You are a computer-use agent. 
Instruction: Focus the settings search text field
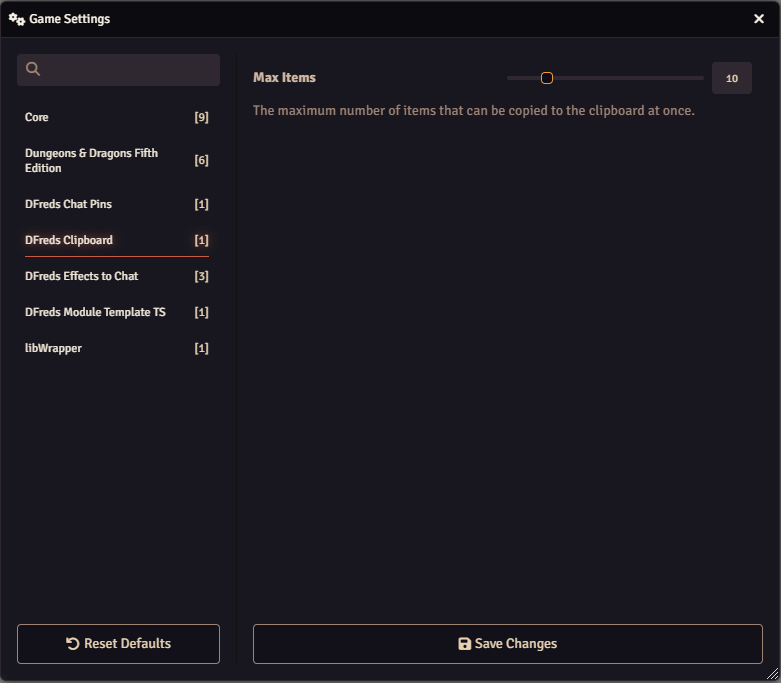pyautogui.click(x=128, y=70)
